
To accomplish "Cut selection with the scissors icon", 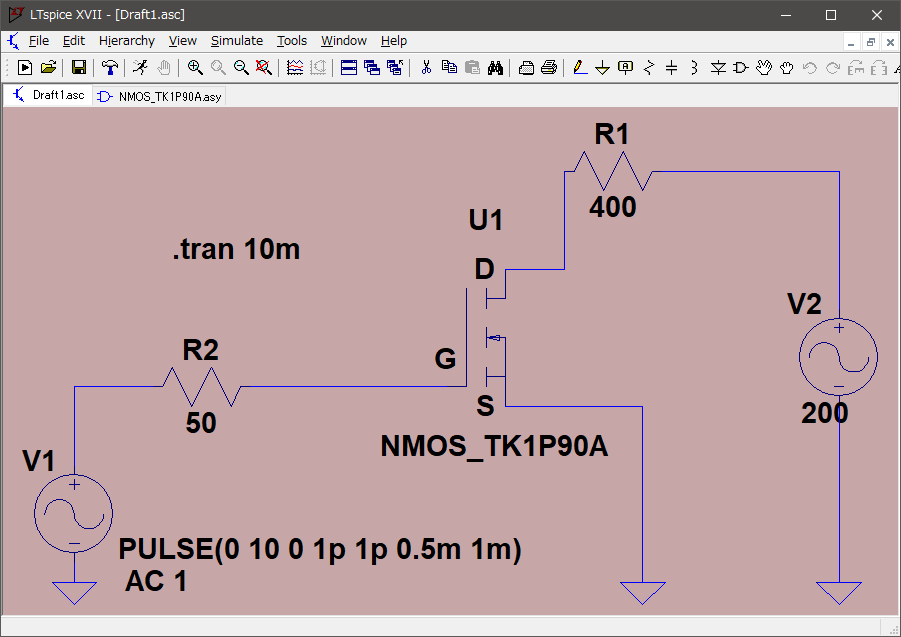I will 426,68.
